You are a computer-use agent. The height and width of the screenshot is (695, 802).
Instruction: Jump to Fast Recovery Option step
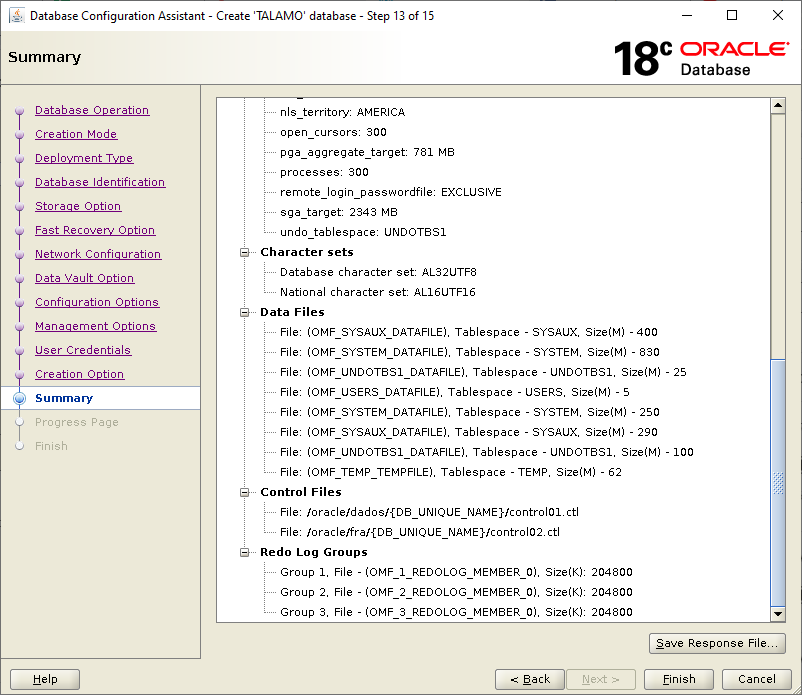coord(95,230)
